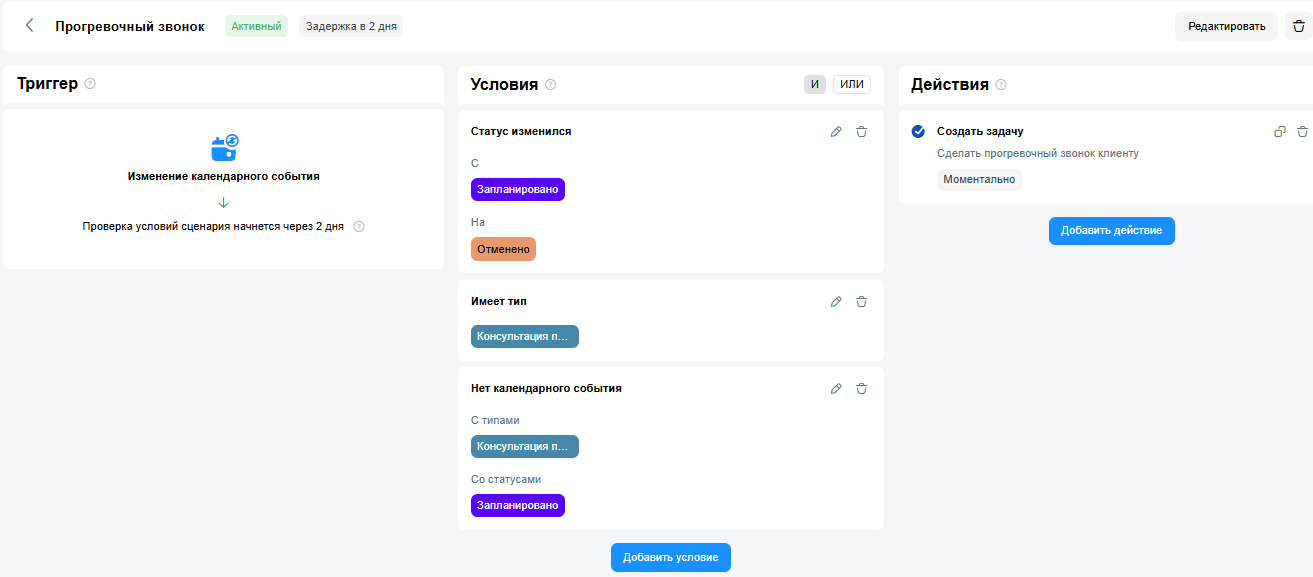Click the calendar event trigger icon

[x=224, y=148]
